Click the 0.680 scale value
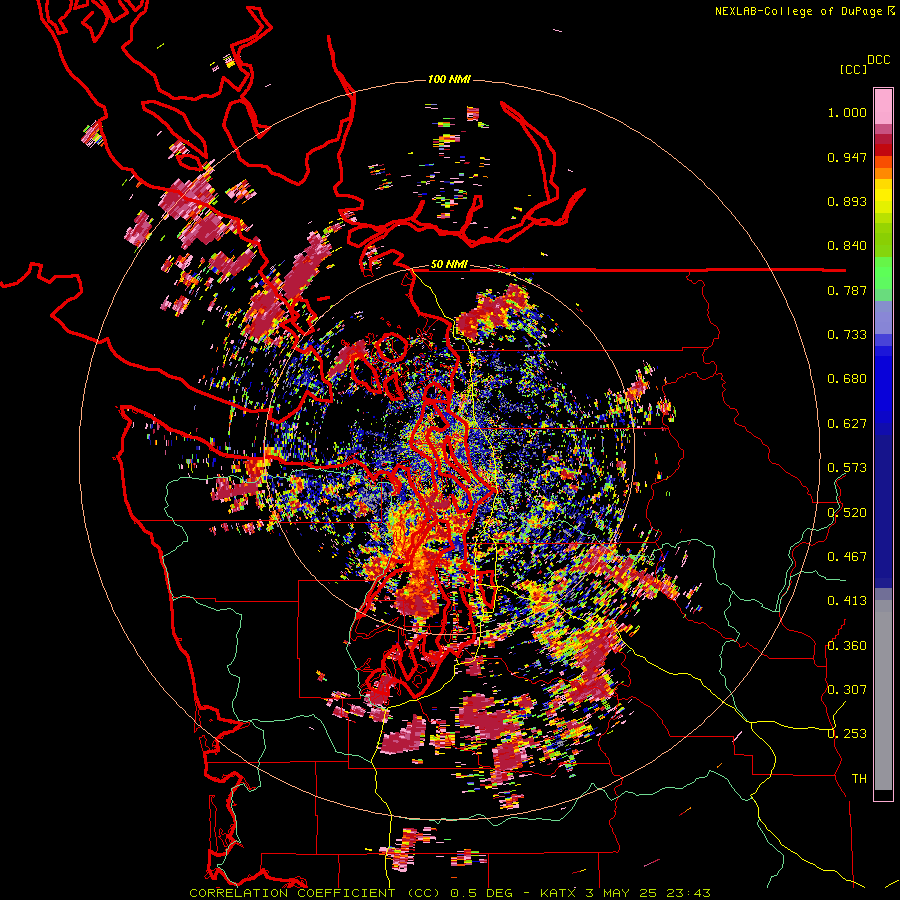Viewport: 900px width, 900px height. click(847, 379)
